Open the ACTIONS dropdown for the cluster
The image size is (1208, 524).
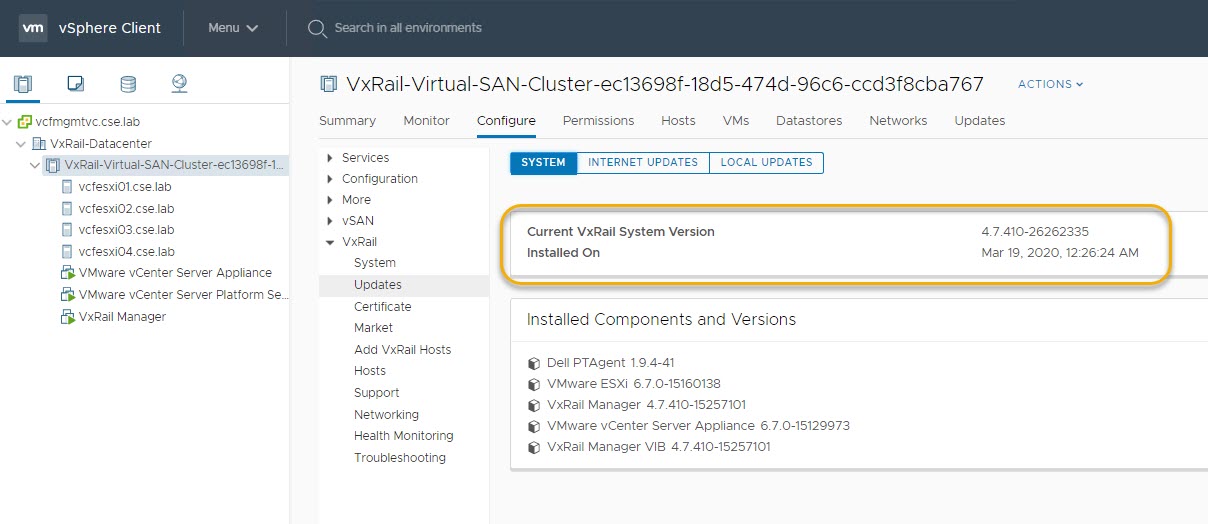pos(1050,85)
